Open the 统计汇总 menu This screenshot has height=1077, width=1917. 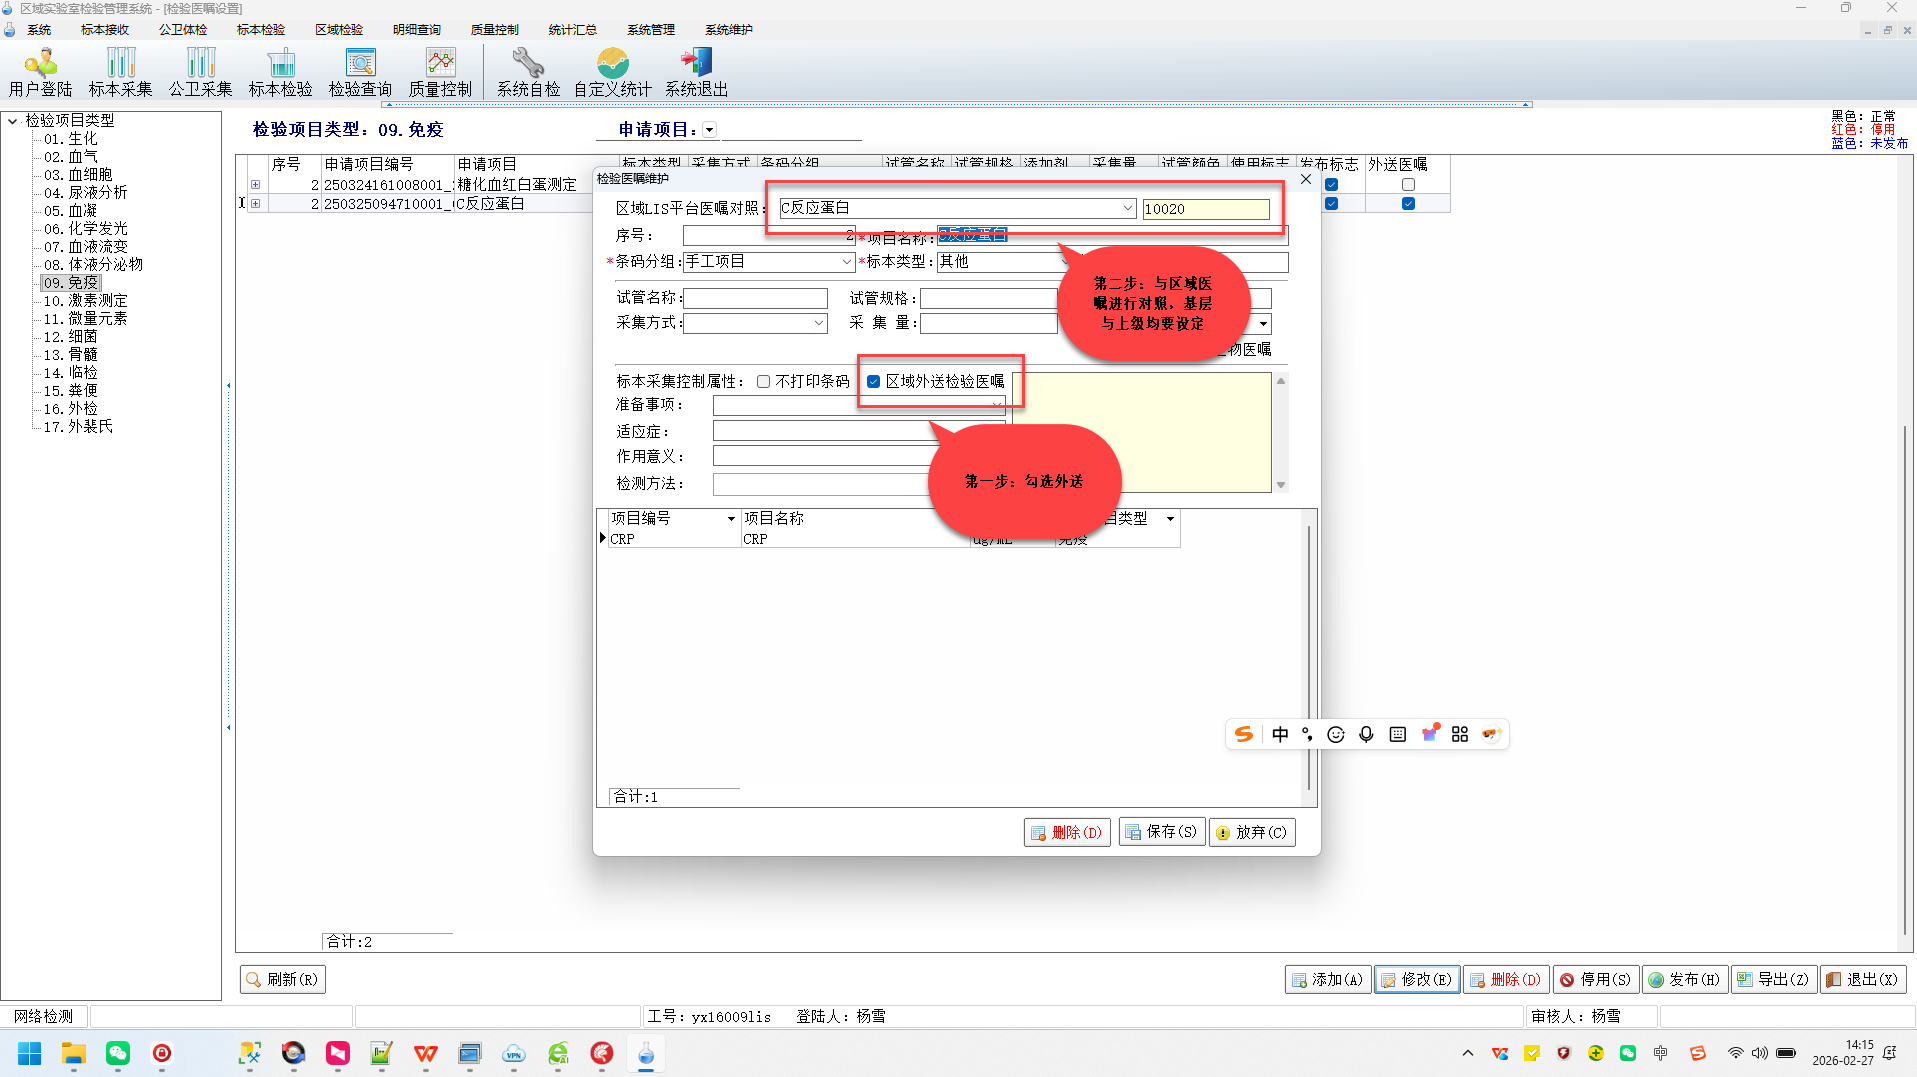[x=572, y=30]
